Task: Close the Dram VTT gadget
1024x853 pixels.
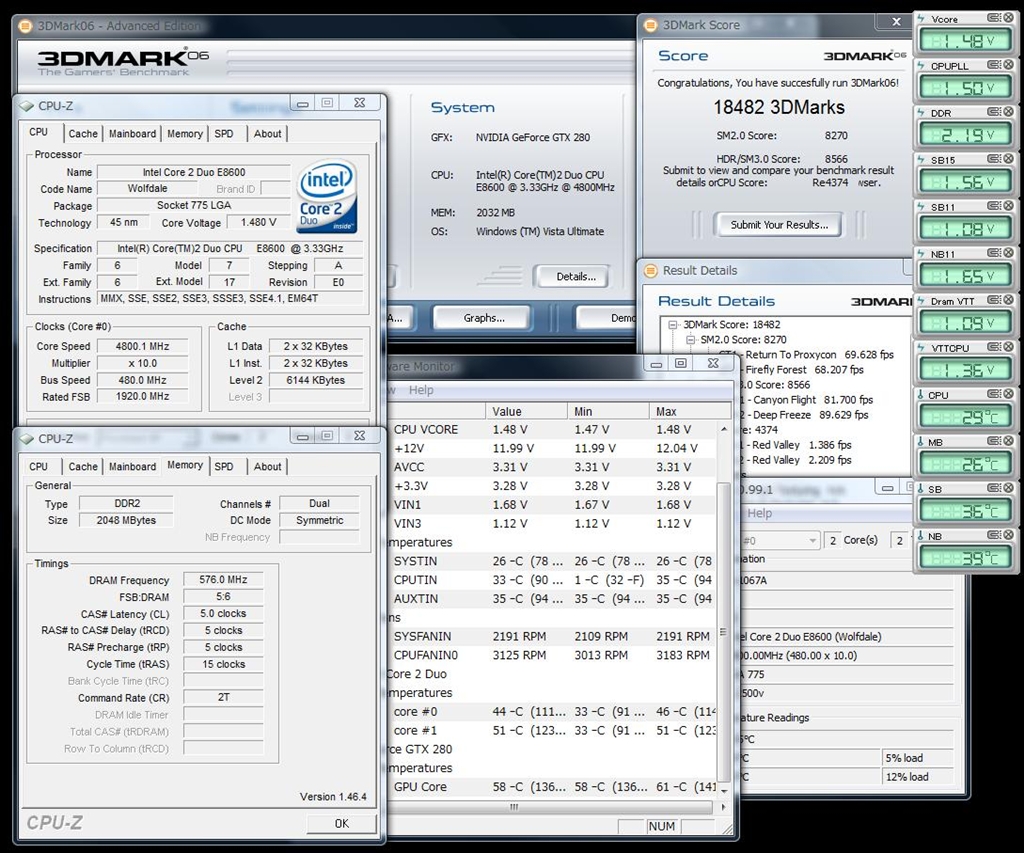Action: tap(1008, 301)
